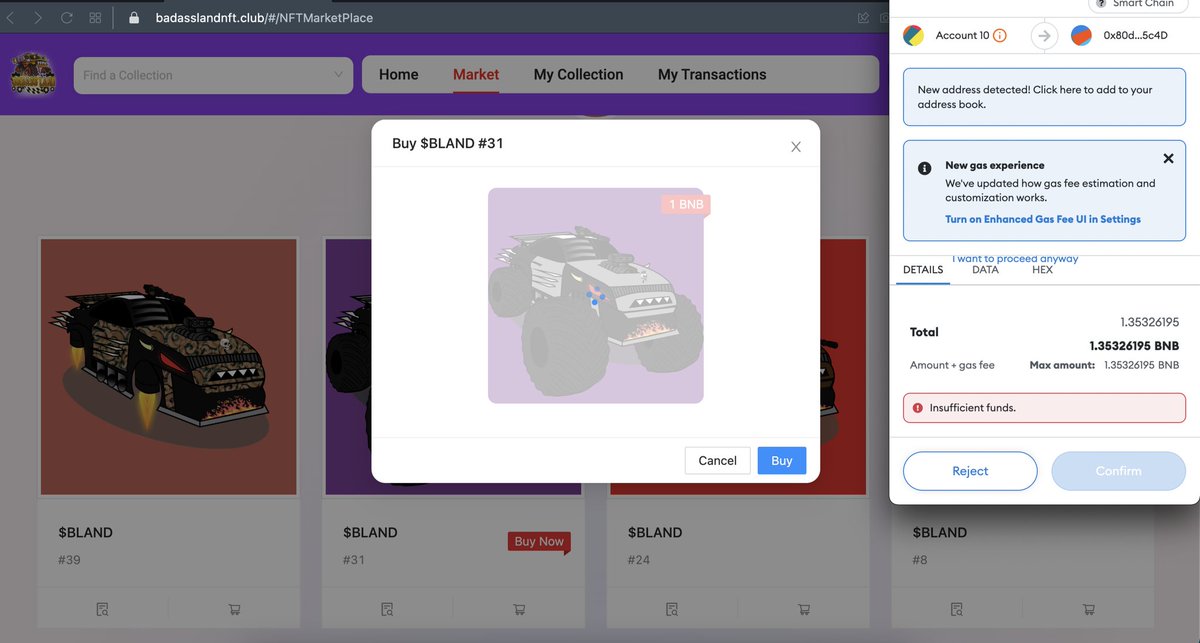Go forward with the browser forward arrow

point(38,18)
